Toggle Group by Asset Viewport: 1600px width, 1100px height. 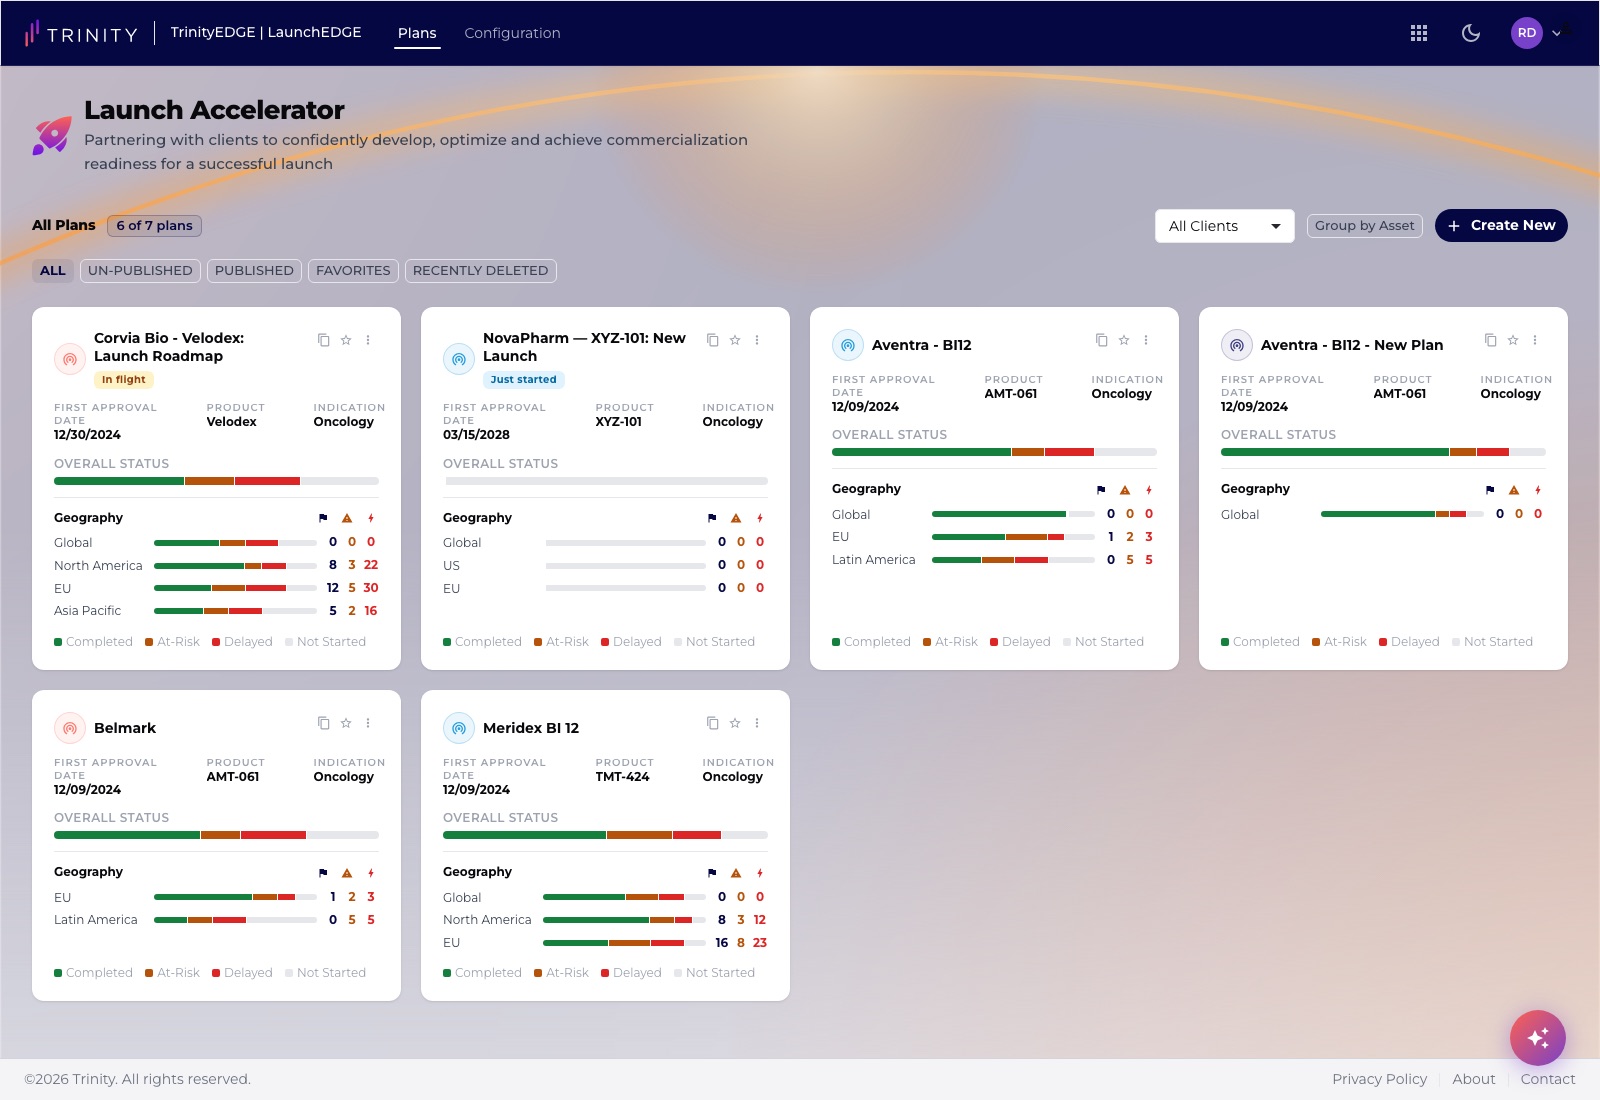1364,226
